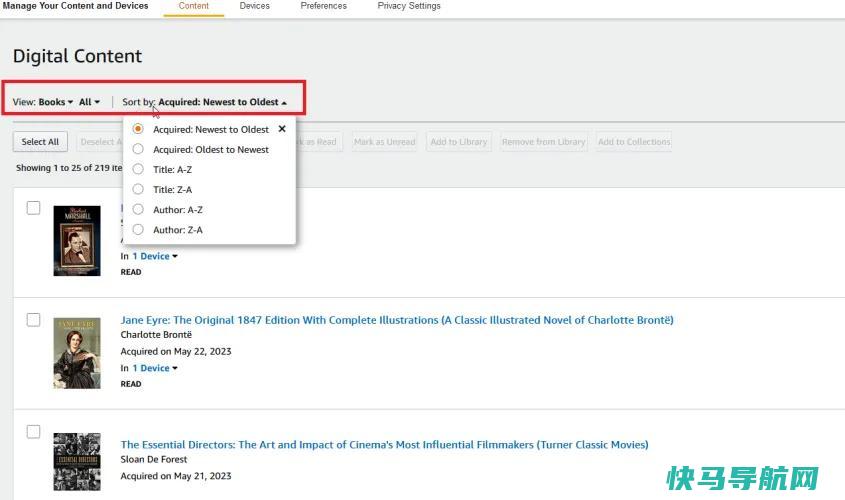Screen dimensions: 845x500
Task: Click the Mark as Read button
Action: click(319, 142)
